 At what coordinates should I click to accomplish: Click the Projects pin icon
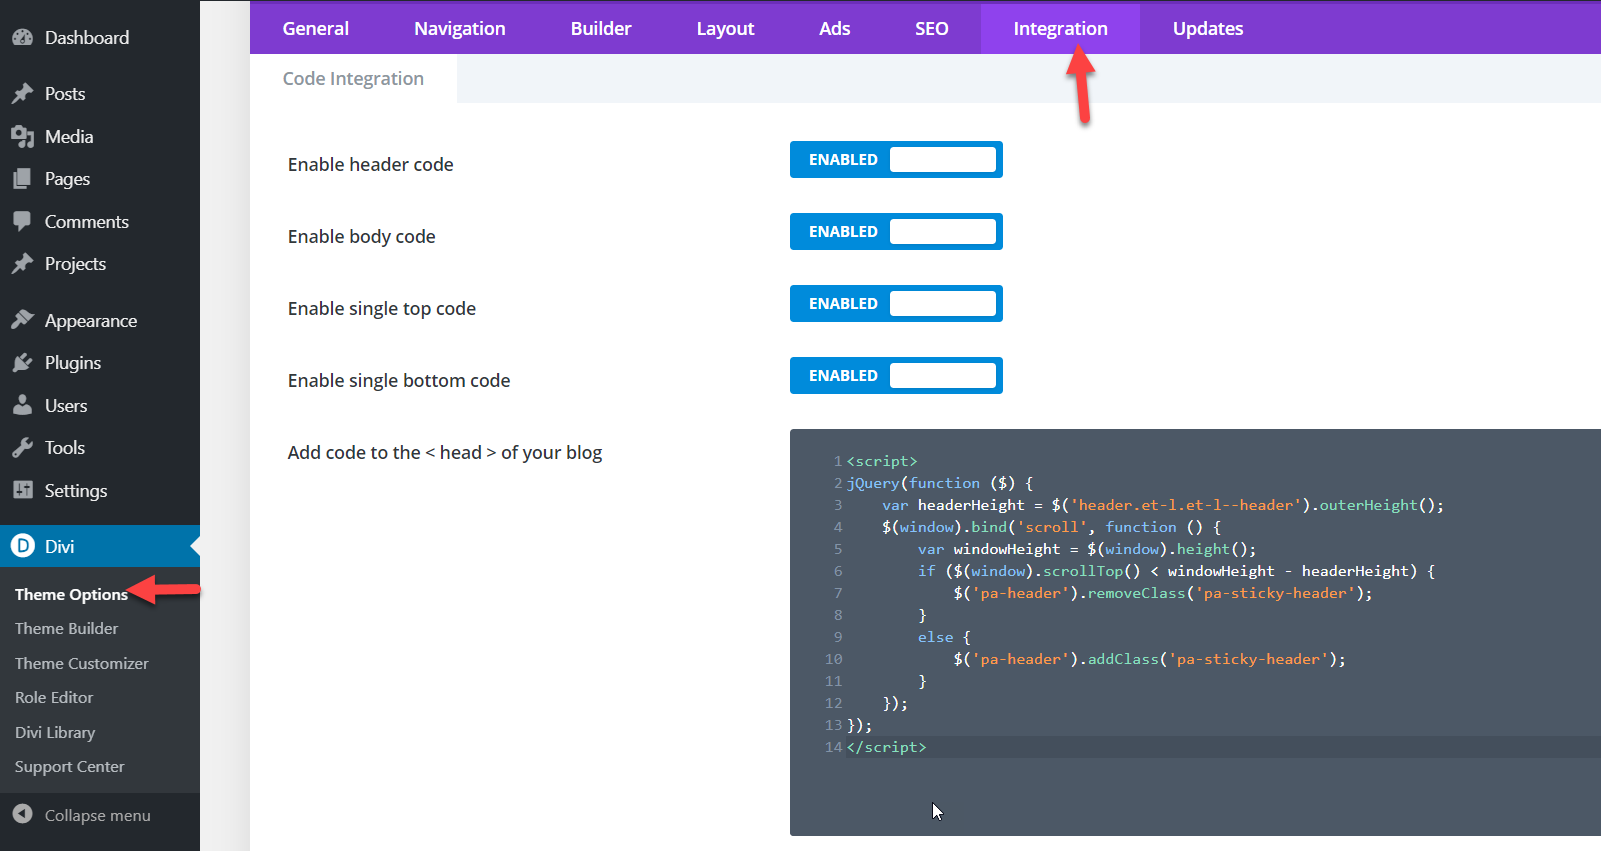tap(22, 264)
